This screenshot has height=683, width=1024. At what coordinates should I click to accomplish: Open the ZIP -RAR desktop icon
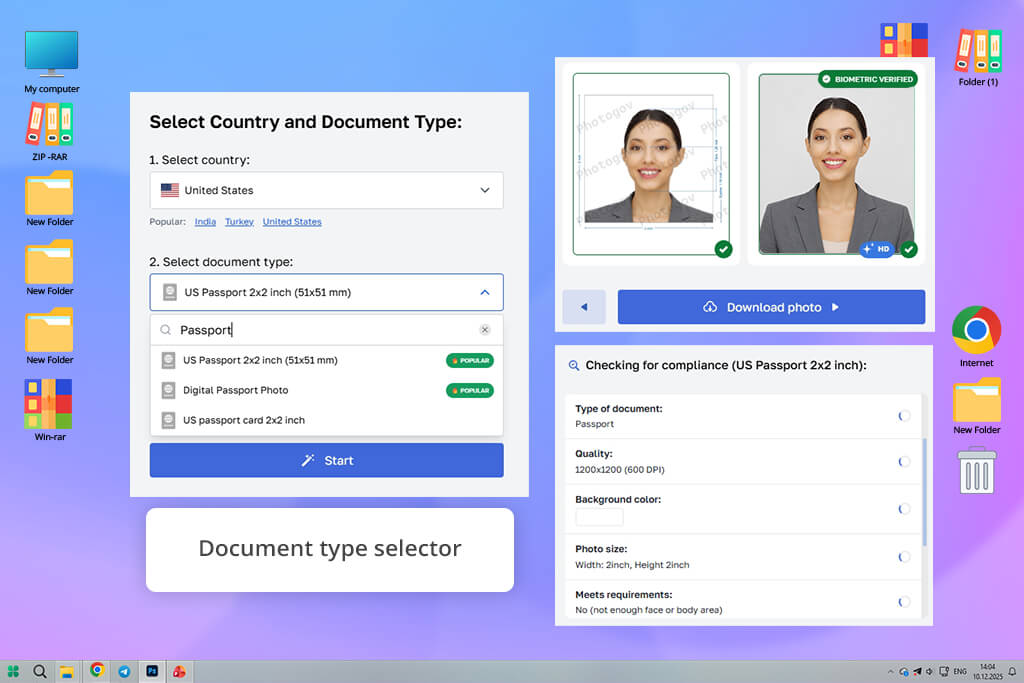[50, 131]
